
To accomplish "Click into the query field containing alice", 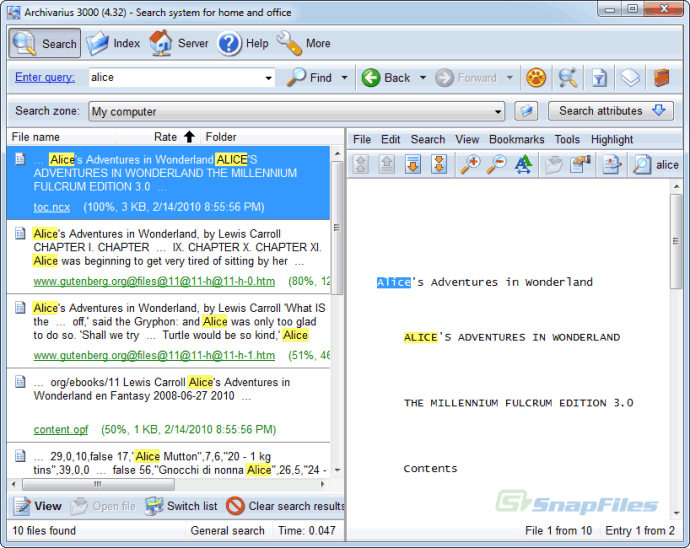I will pyautogui.click(x=175, y=77).
